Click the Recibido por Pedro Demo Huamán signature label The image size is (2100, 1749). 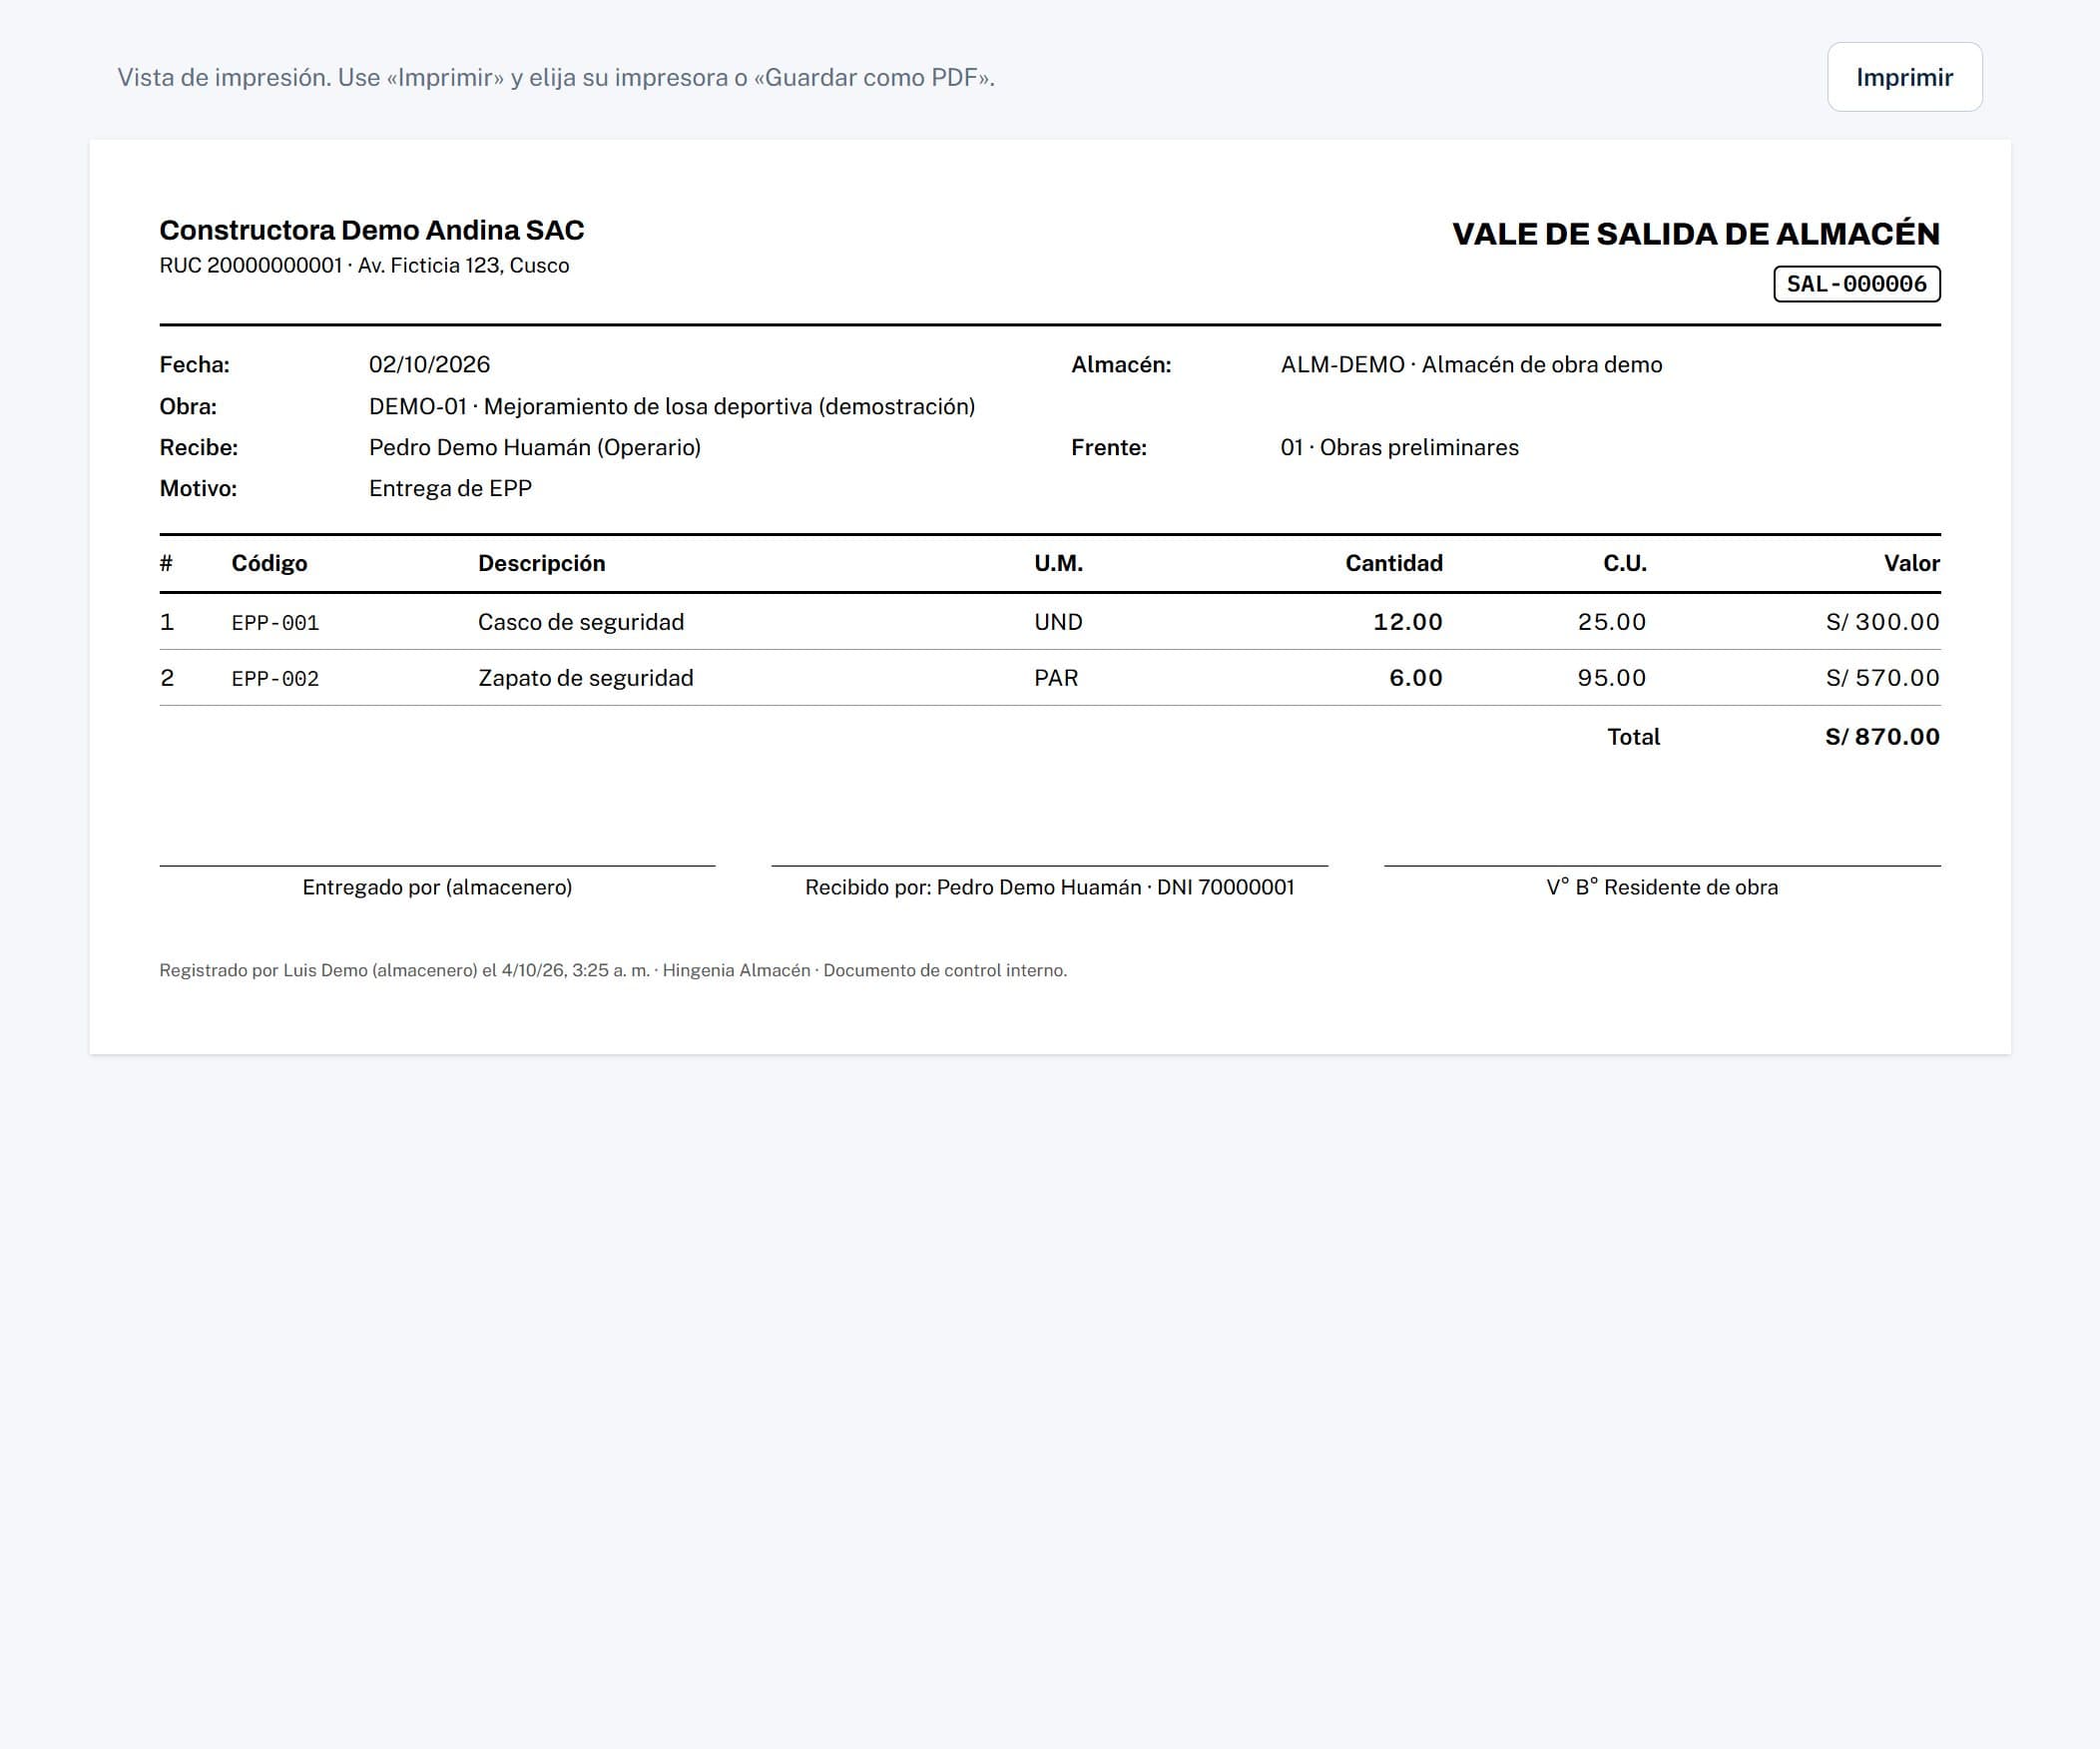tap(1049, 888)
